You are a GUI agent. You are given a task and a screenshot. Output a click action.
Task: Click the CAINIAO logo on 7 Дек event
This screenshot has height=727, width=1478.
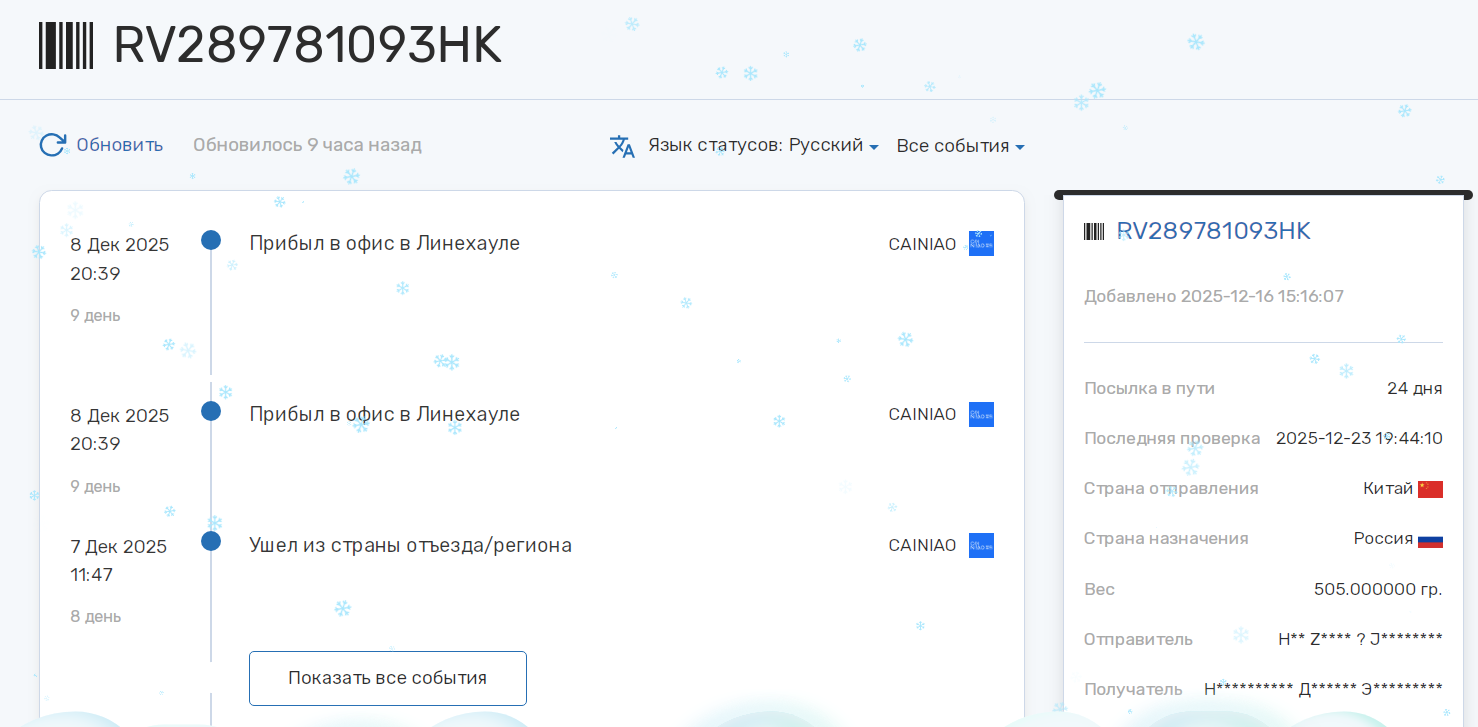(981, 545)
